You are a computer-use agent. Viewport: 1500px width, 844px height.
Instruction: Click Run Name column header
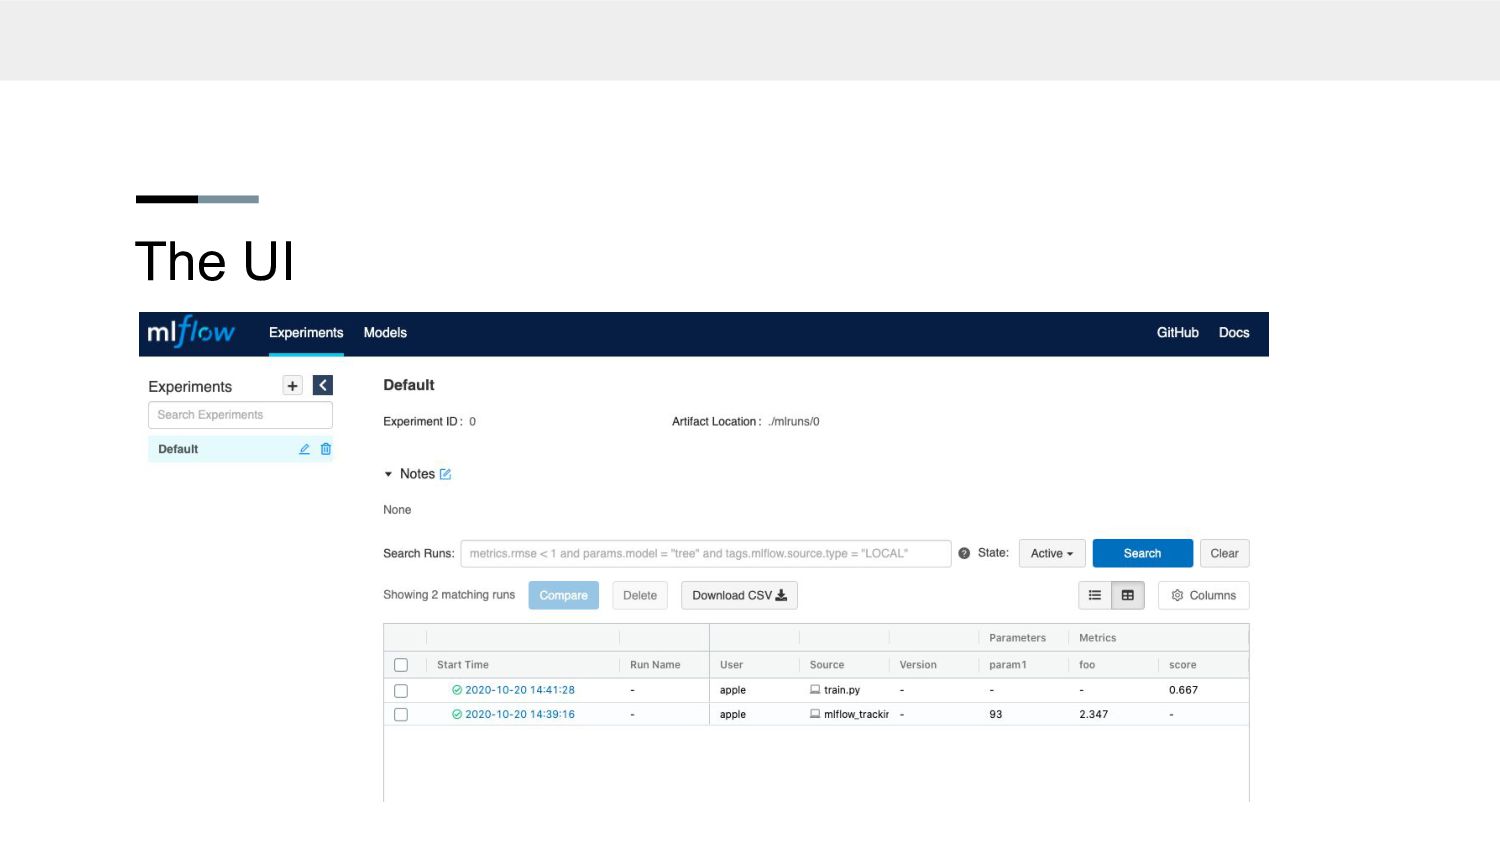click(x=655, y=665)
